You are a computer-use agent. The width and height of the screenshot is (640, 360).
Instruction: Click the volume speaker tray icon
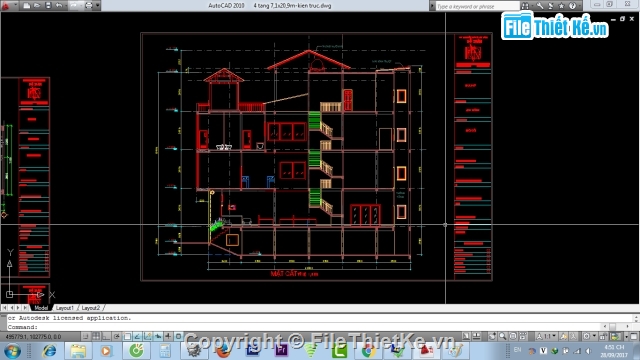pyautogui.click(x=588, y=351)
